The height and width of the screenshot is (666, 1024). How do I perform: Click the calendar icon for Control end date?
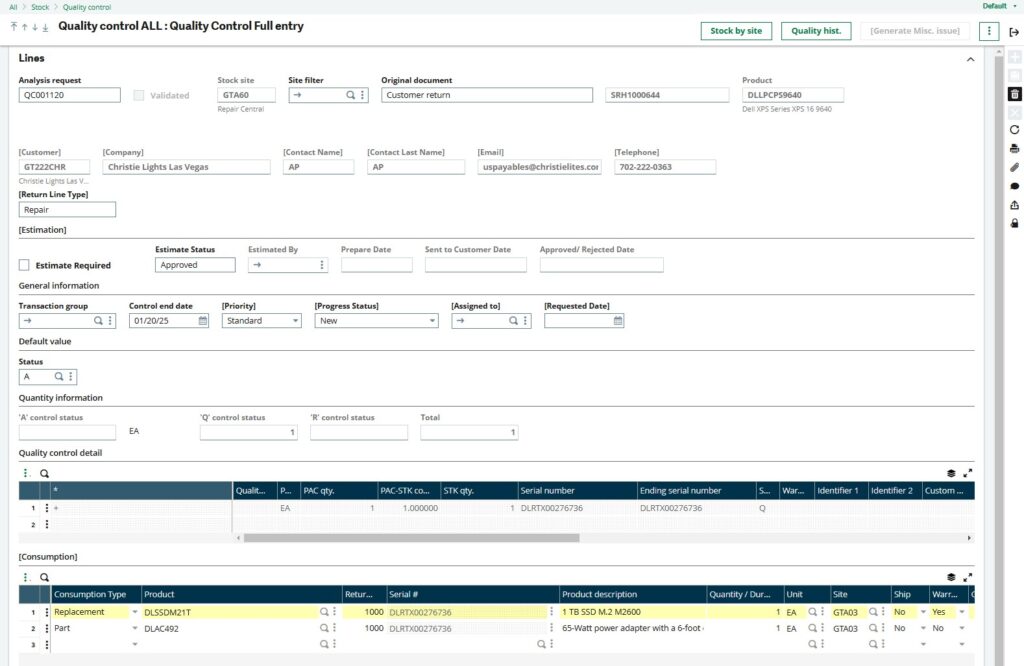tap(203, 321)
